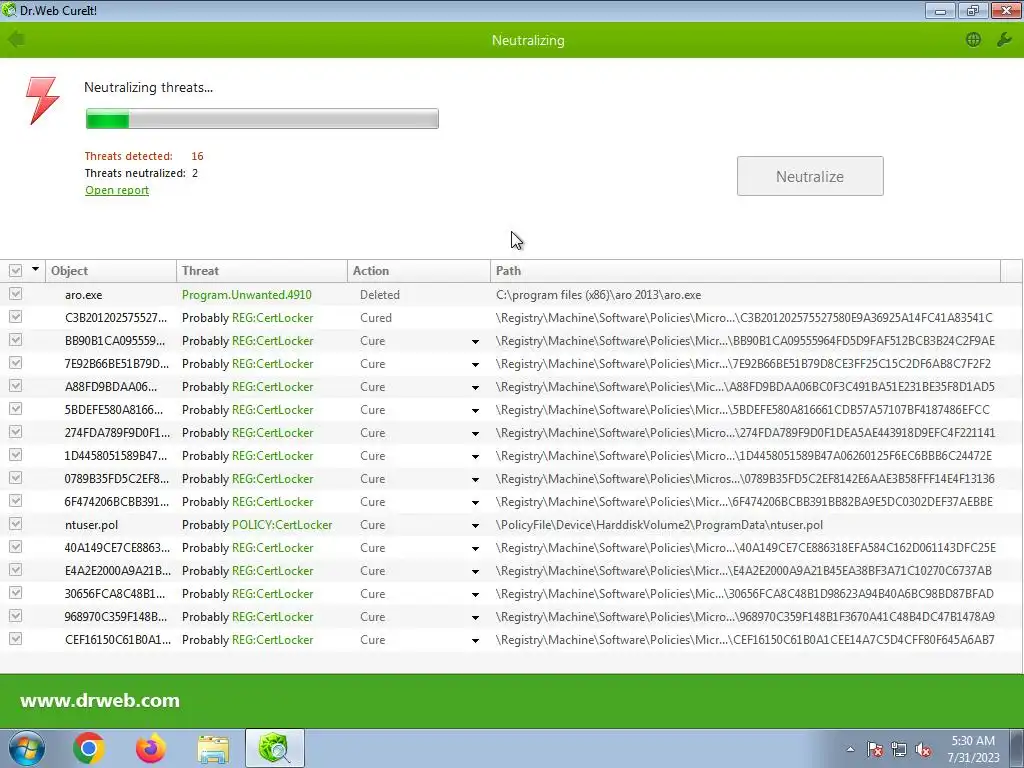Uncheck the C3B201202575527 row checkbox
1024x768 pixels.
click(x=16, y=317)
